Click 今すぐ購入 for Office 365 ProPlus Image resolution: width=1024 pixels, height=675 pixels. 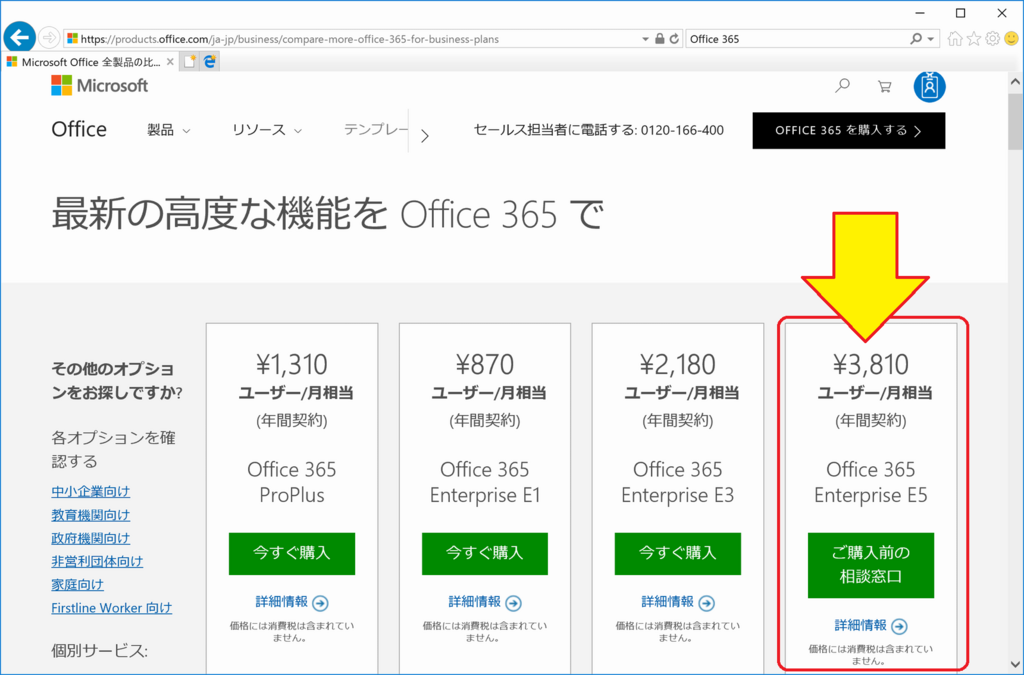pos(292,554)
